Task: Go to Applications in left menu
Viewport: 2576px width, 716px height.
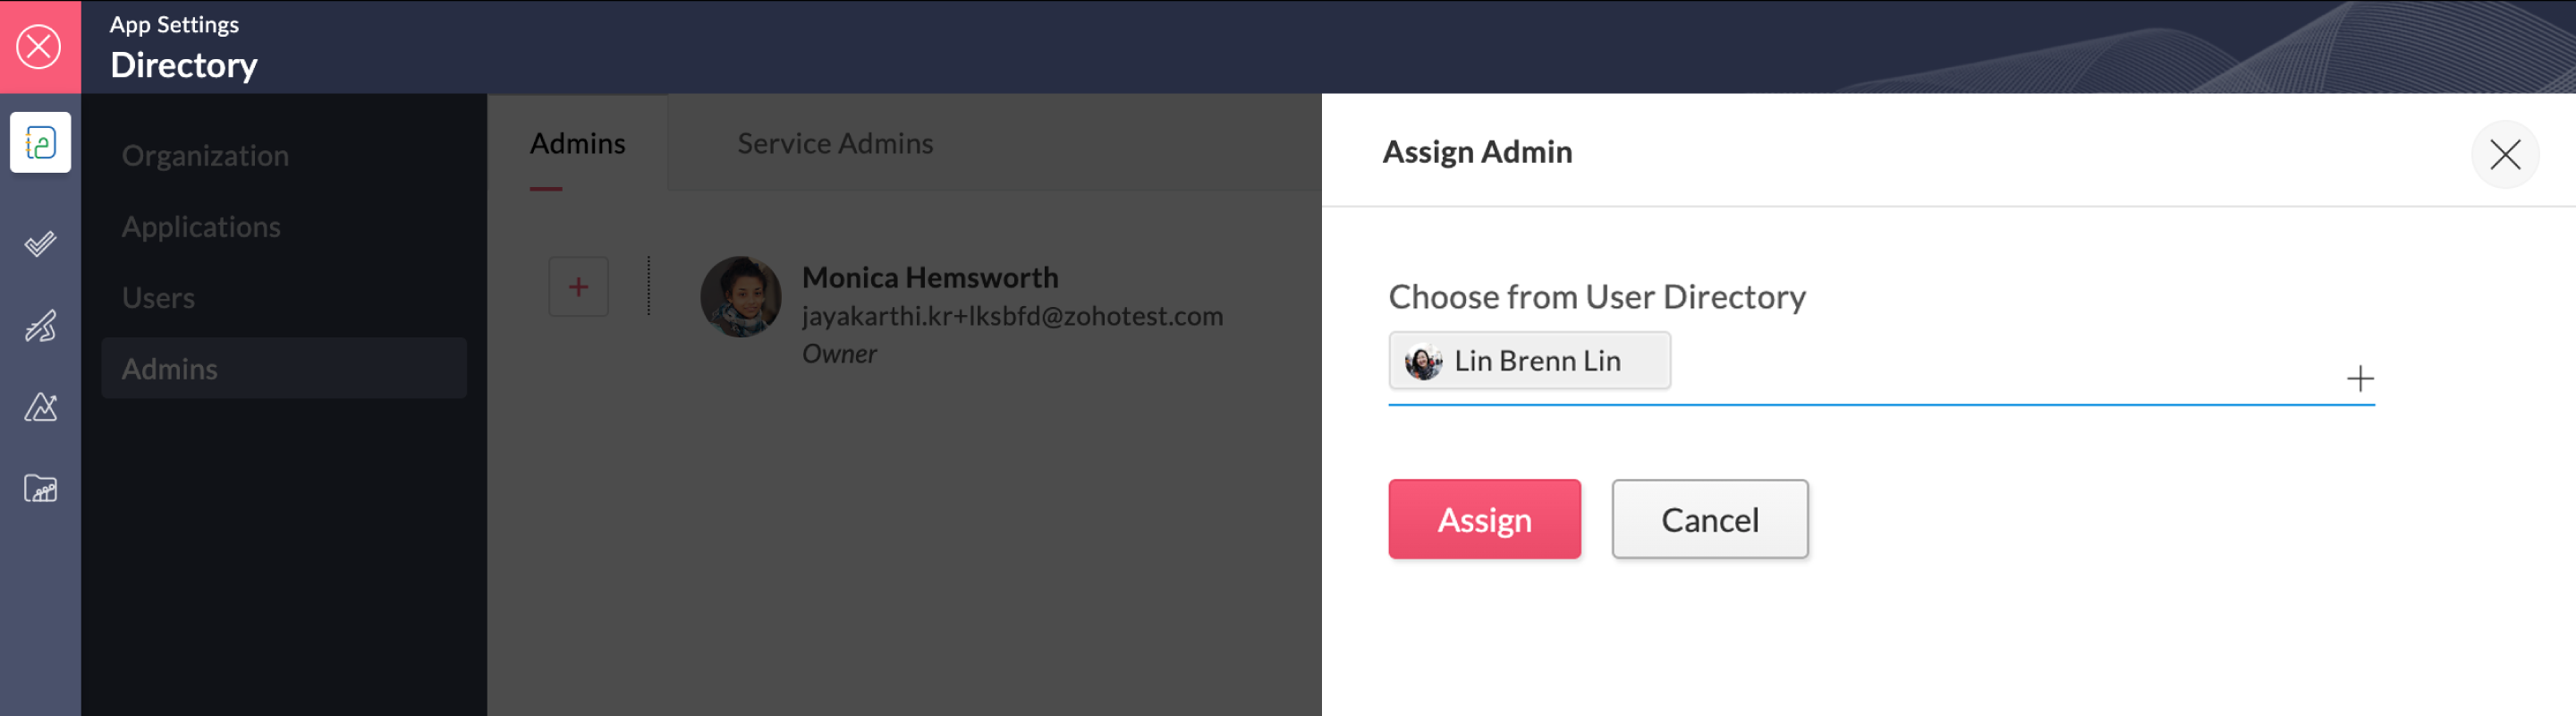Action: click(x=201, y=227)
